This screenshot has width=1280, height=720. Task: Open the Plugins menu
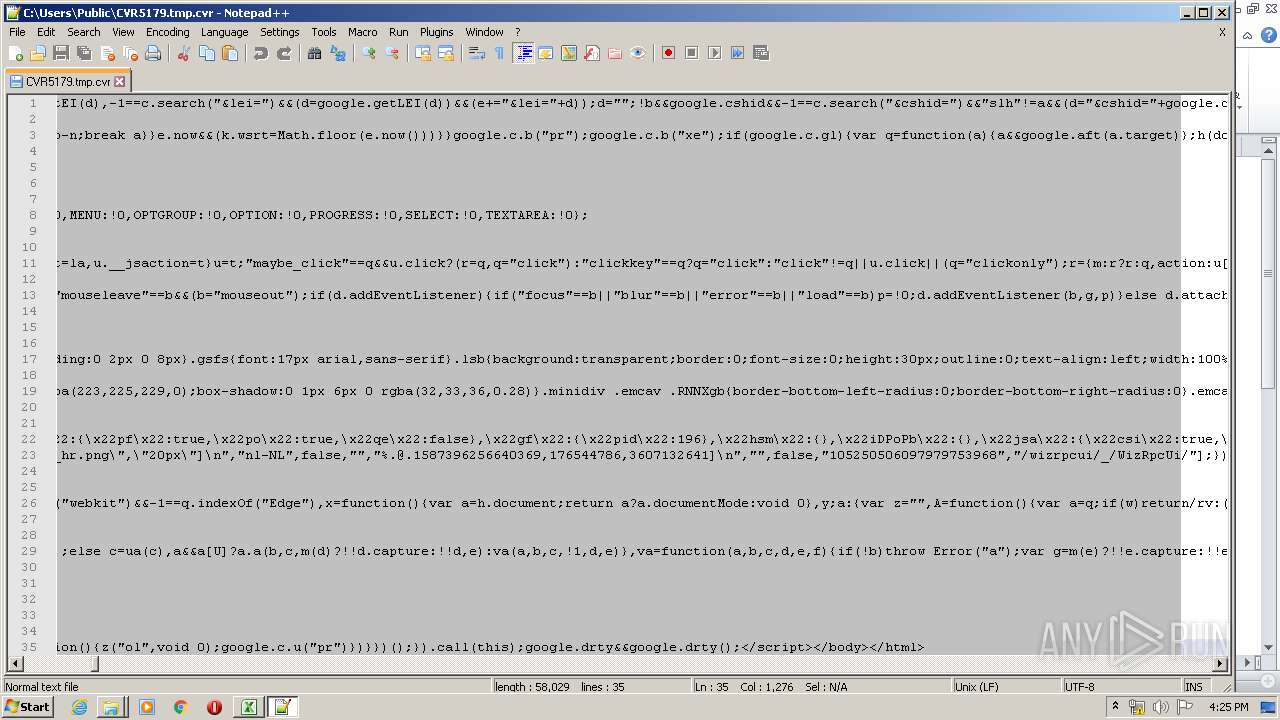coord(437,32)
